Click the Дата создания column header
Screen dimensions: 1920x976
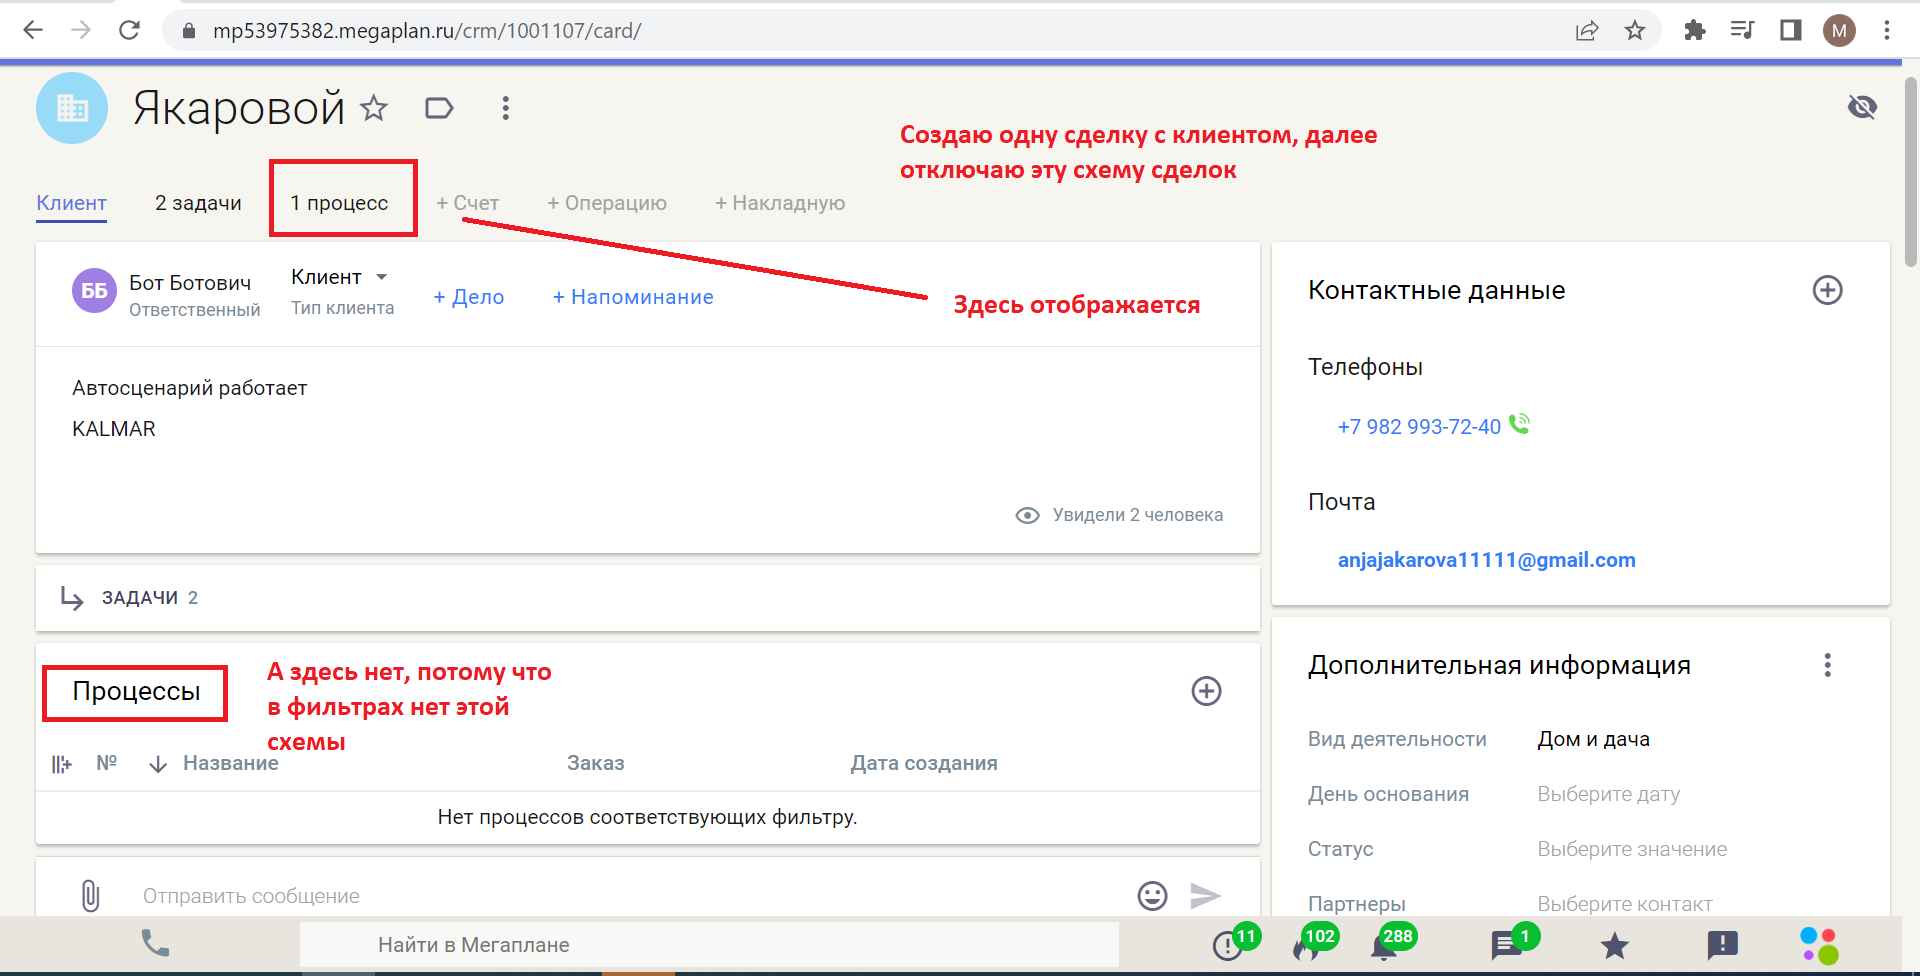[x=924, y=763]
